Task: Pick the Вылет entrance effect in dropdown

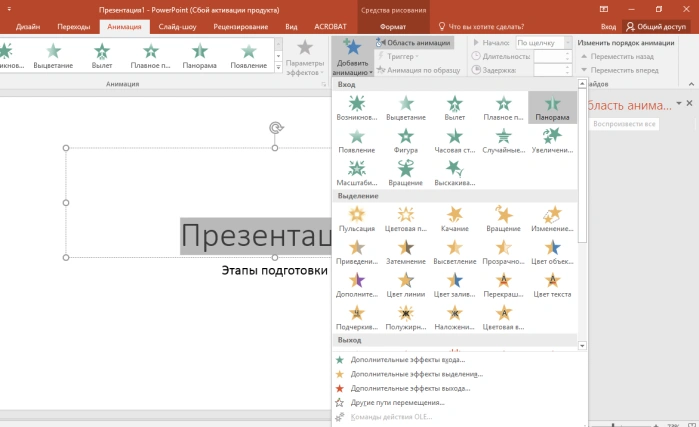Action: (455, 108)
